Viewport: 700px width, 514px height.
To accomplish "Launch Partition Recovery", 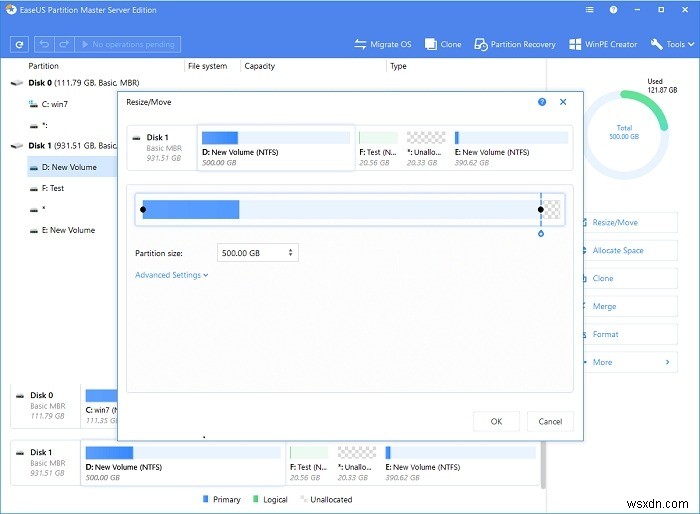I will coord(515,44).
